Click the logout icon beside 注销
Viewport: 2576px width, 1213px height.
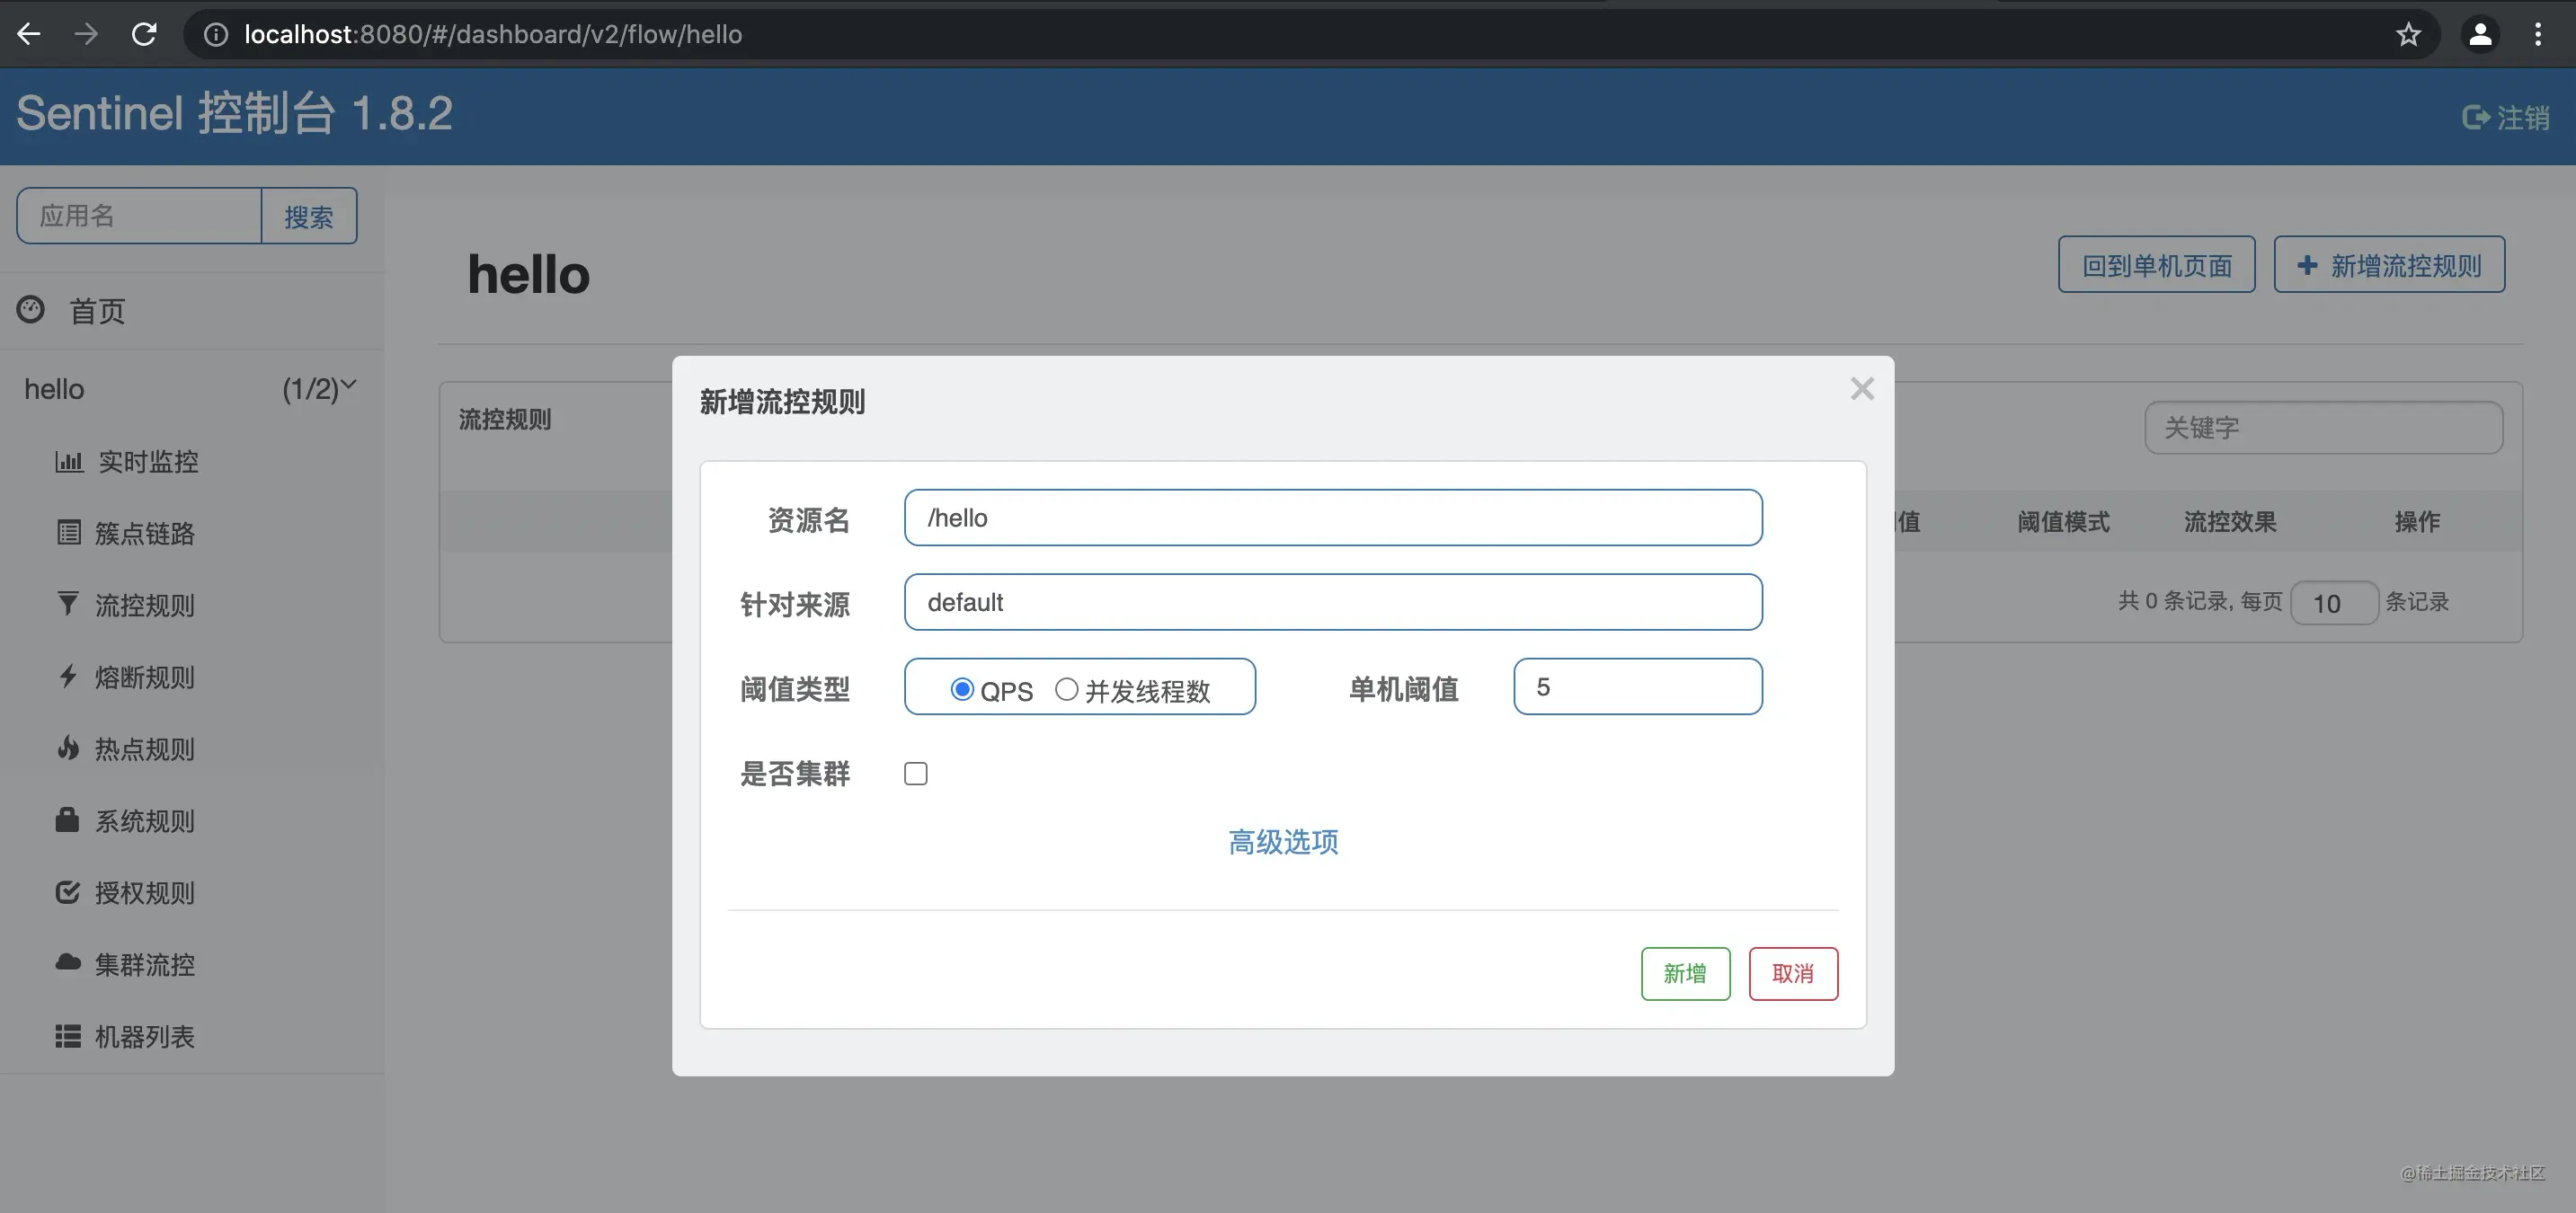click(x=2475, y=118)
